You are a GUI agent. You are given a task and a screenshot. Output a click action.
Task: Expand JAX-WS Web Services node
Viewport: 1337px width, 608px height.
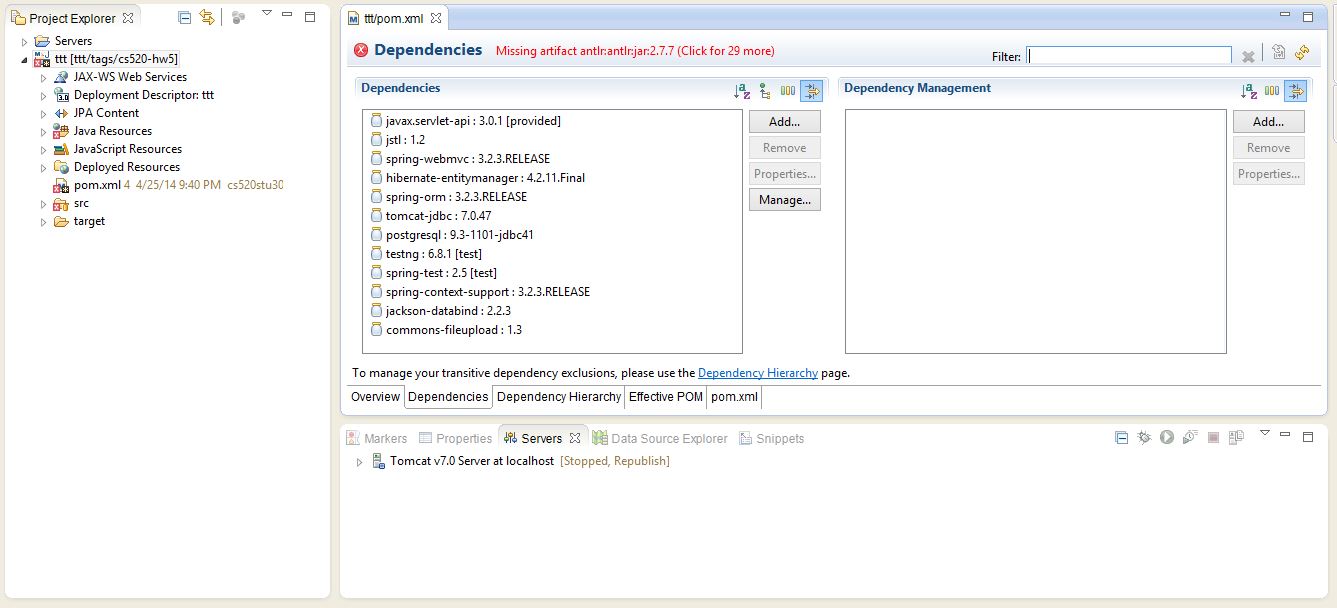[x=44, y=78]
